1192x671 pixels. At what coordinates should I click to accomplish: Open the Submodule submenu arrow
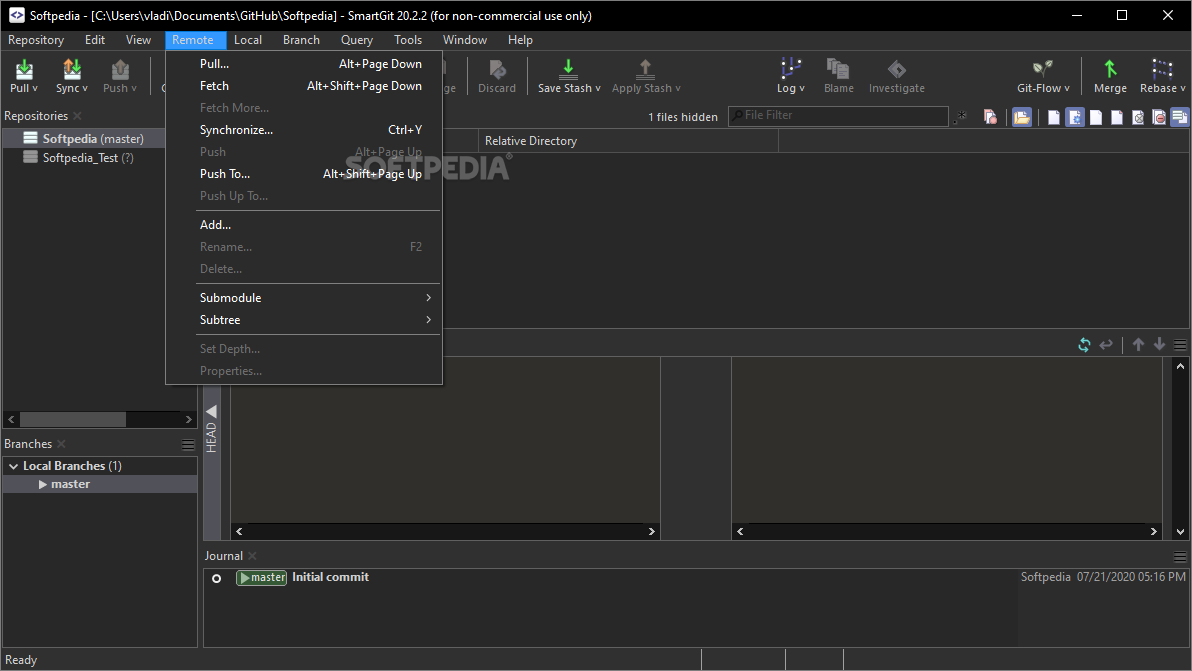429,298
